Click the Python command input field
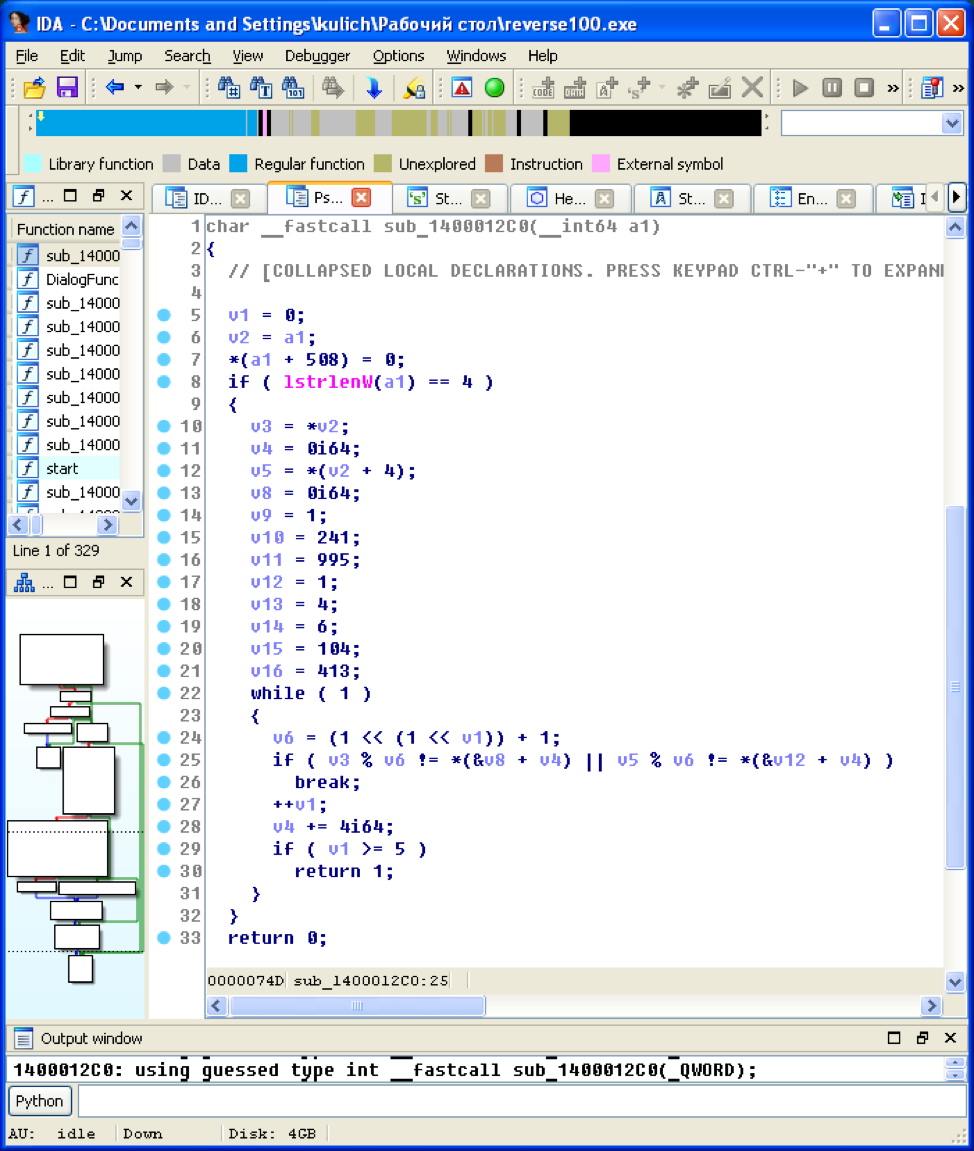The width and height of the screenshot is (974, 1151). click(x=522, y=1101)
